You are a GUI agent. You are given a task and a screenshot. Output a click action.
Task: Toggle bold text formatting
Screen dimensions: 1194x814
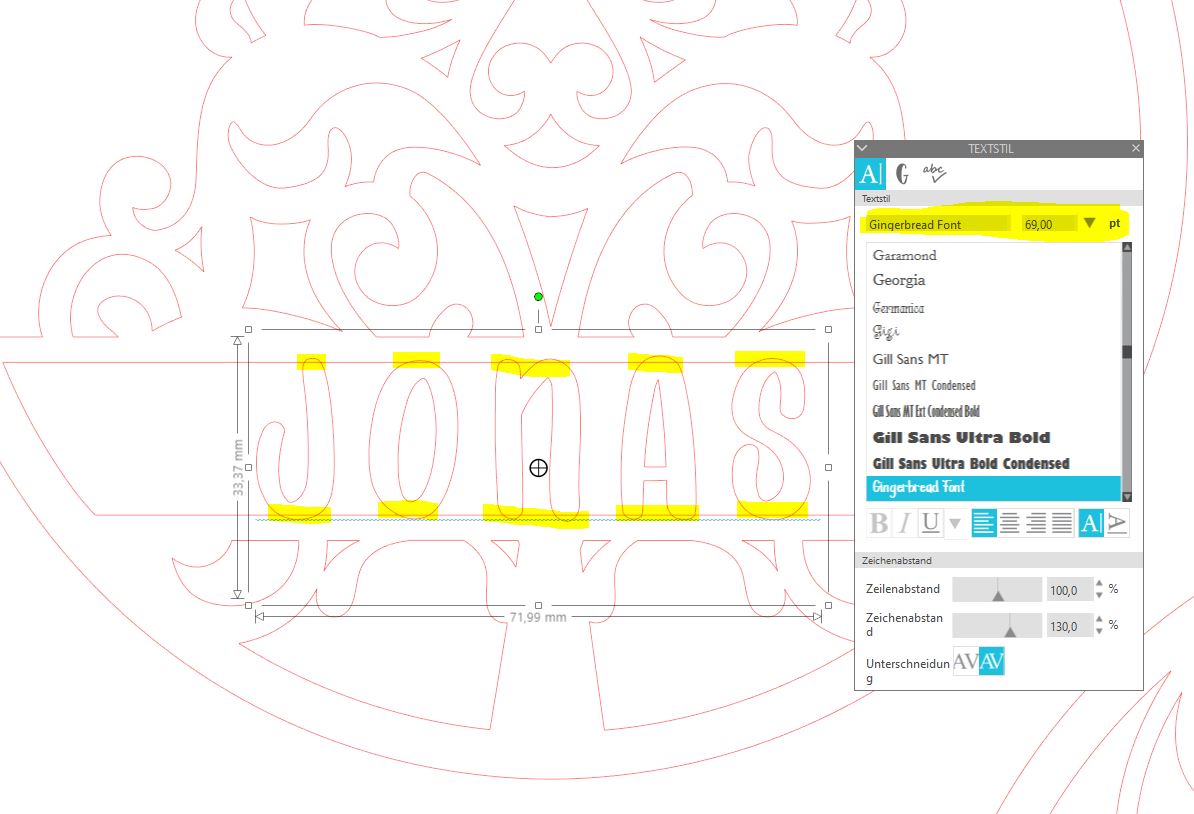click(x=879, y=523)
